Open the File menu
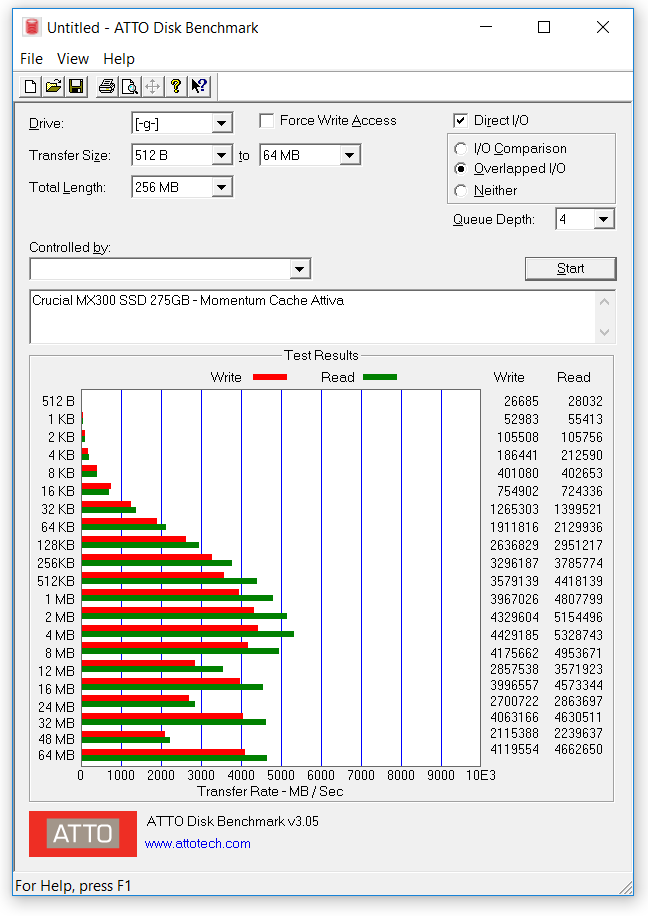 [x=32, y=59]
